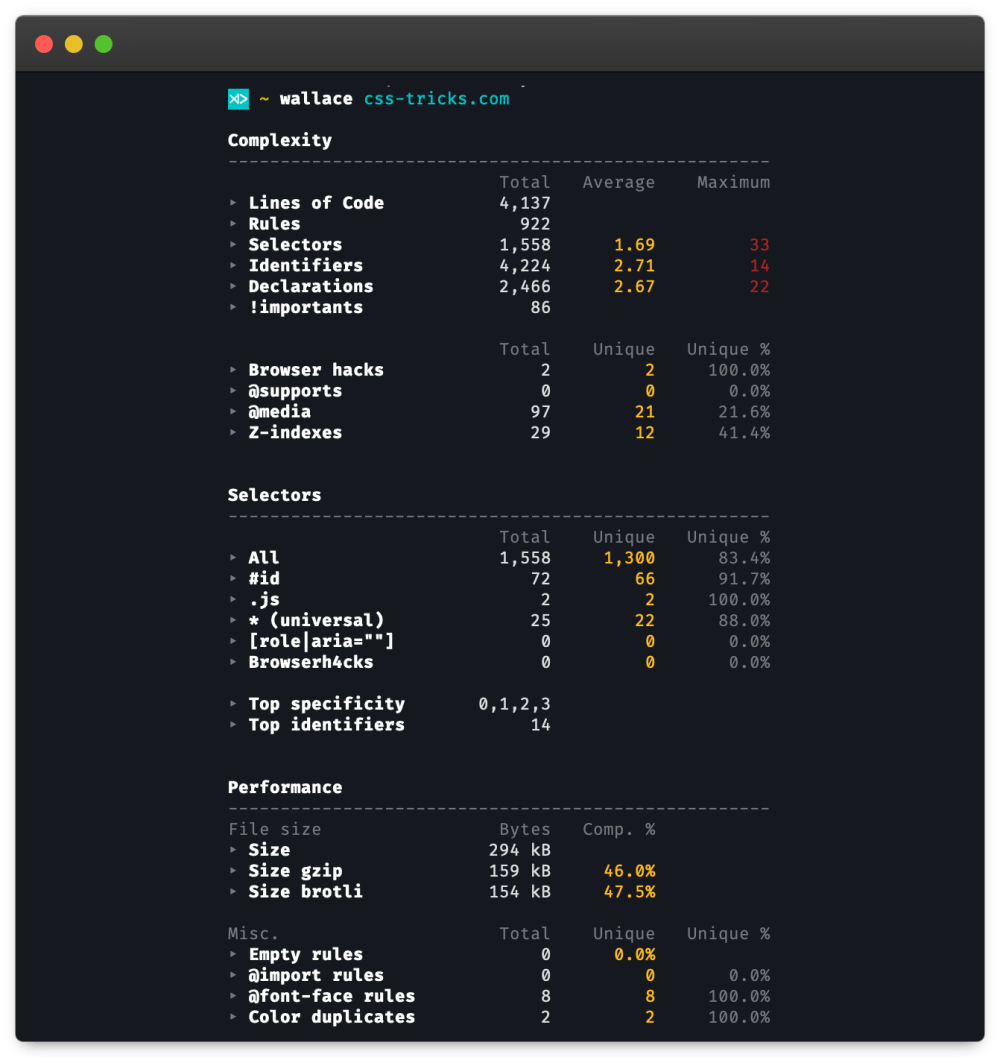Click the green maximize window button

pyautogui.click(x=104, y=44)
